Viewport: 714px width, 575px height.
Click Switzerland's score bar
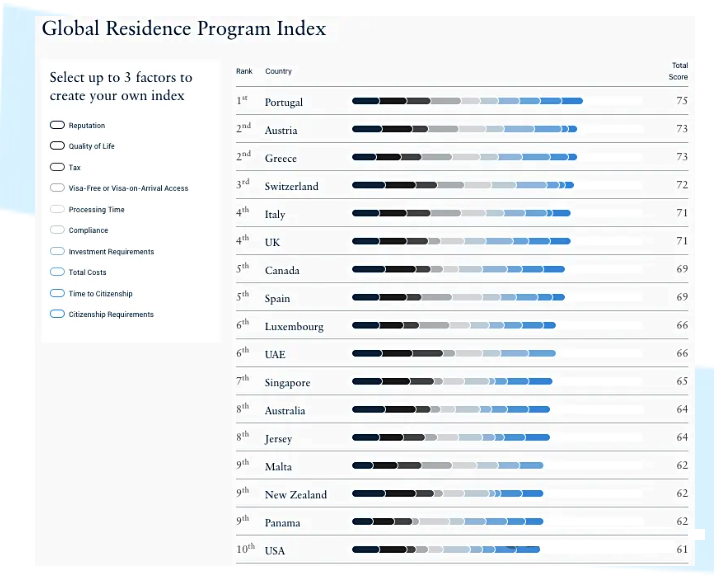tap(463, 185)
